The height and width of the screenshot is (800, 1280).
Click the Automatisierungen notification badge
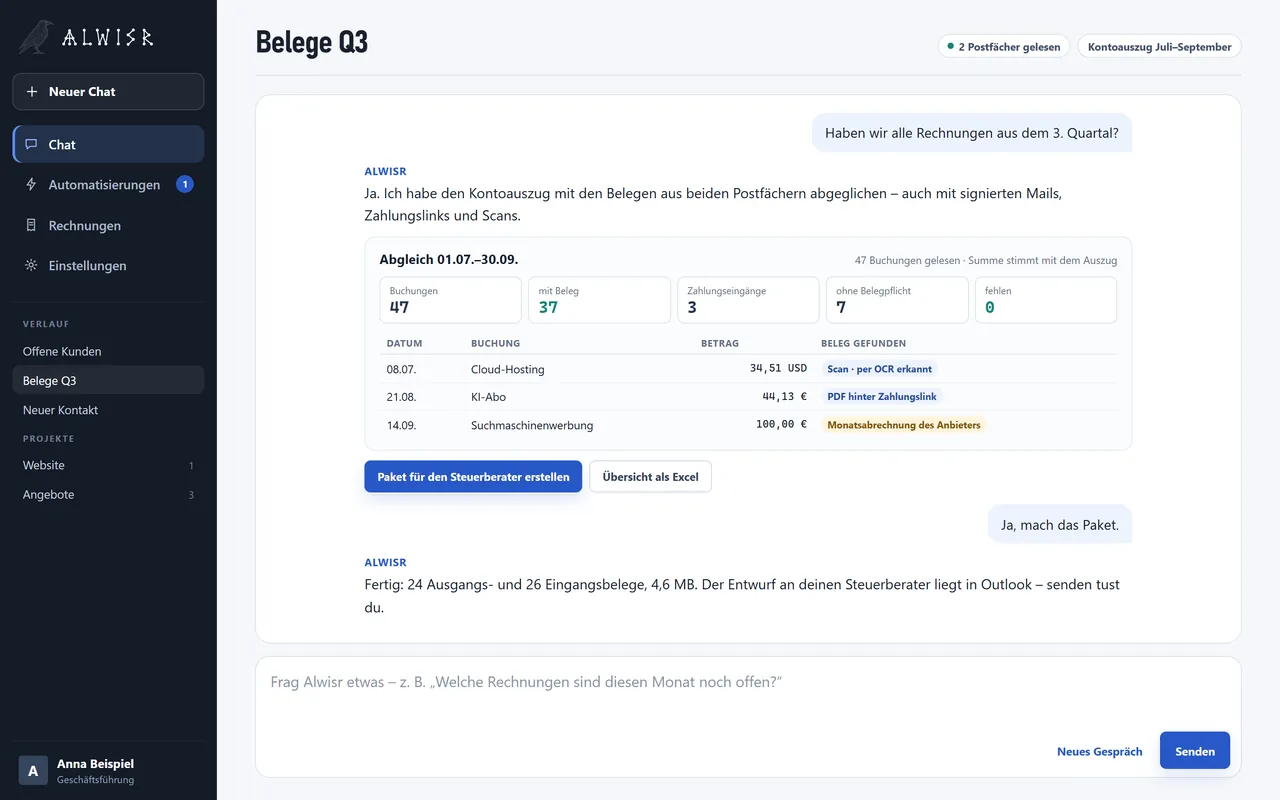(x=185, y=184)
